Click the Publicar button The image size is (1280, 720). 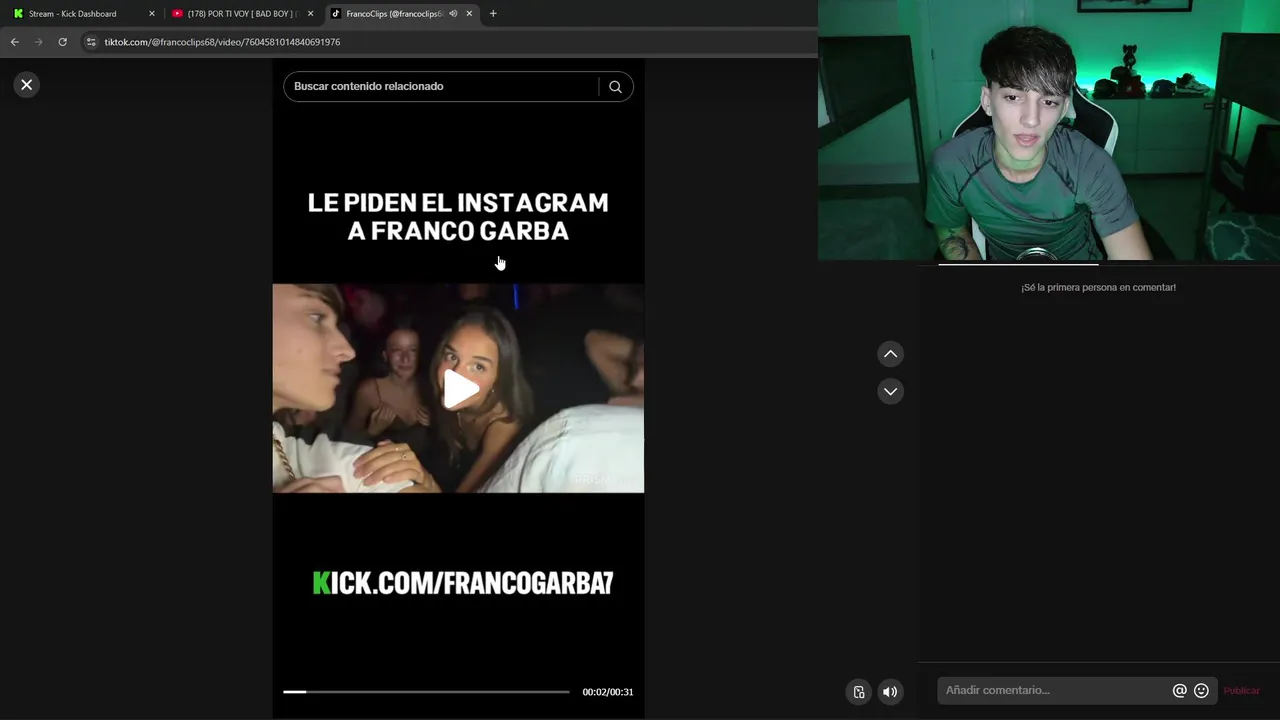pos(1242,691)
